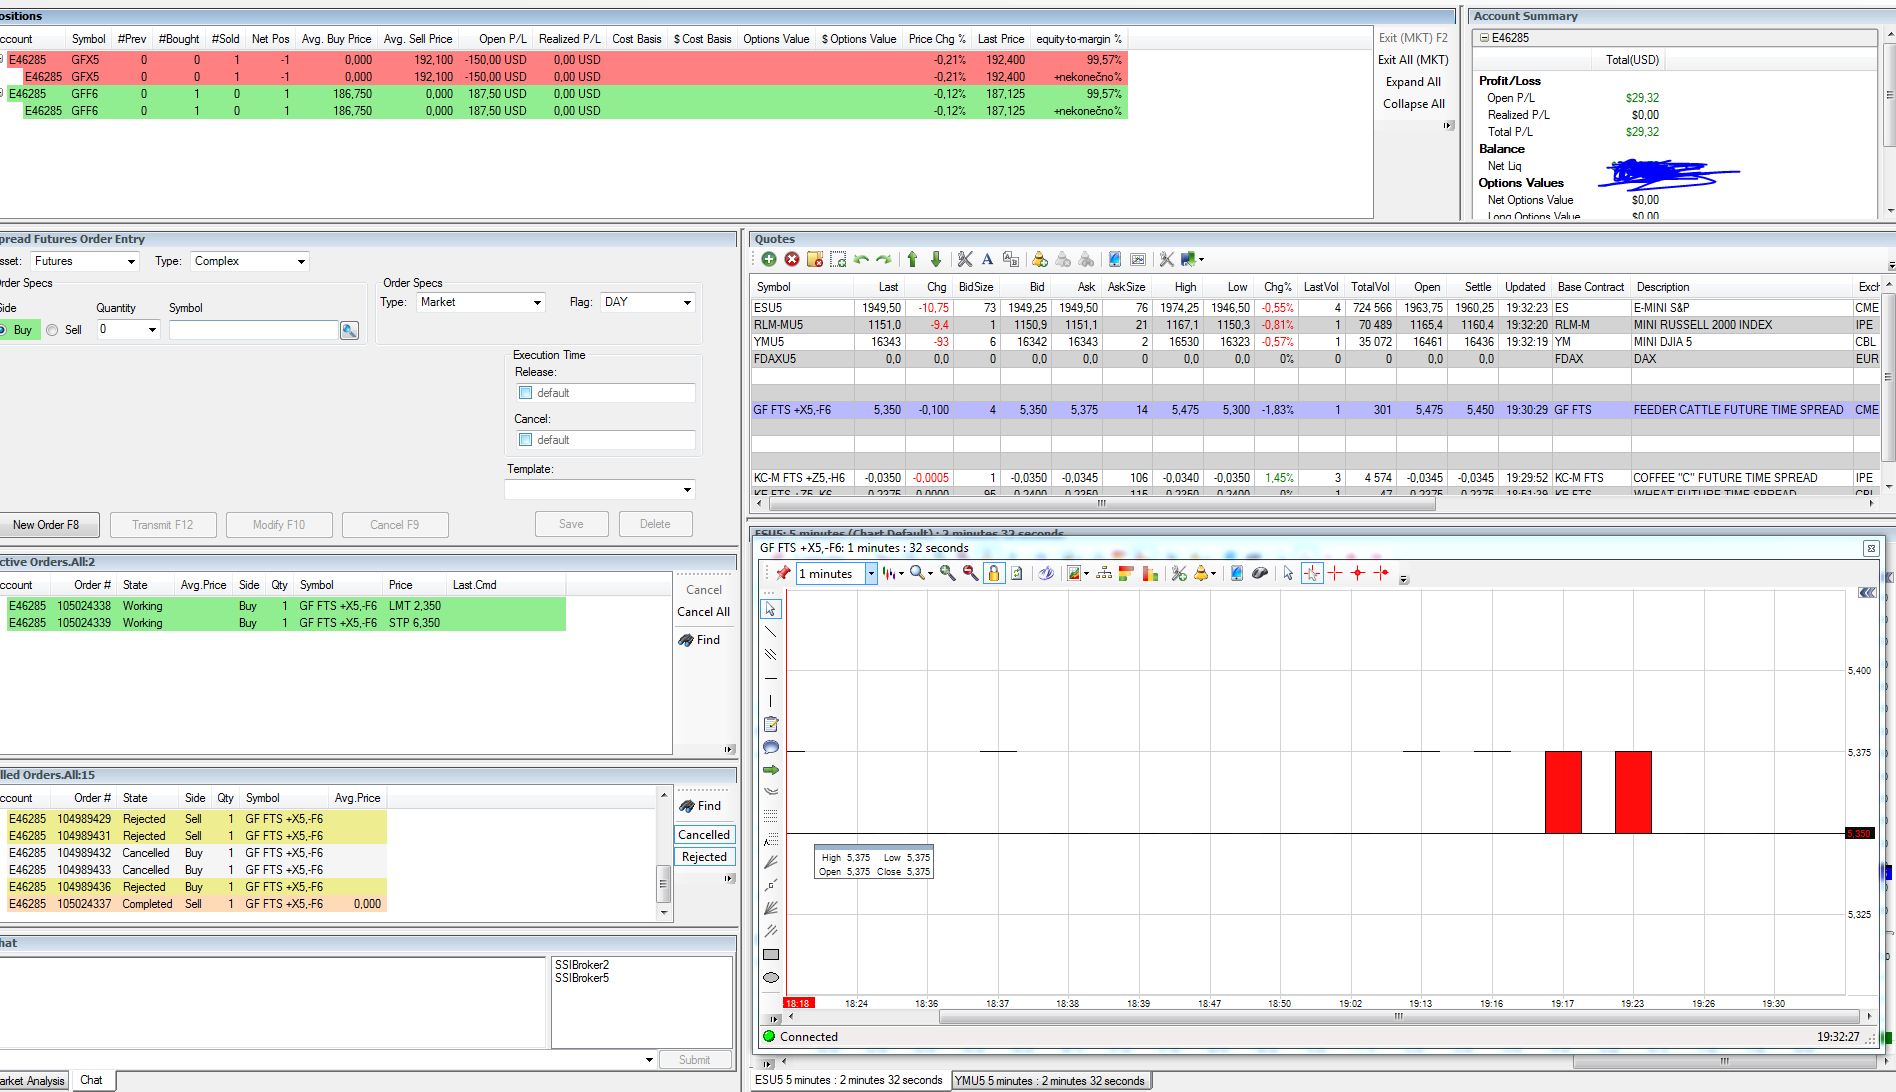This screenshot has width=1896, height=1092.
Task: Switch to the Chat tab
Action: point(91,1080)
